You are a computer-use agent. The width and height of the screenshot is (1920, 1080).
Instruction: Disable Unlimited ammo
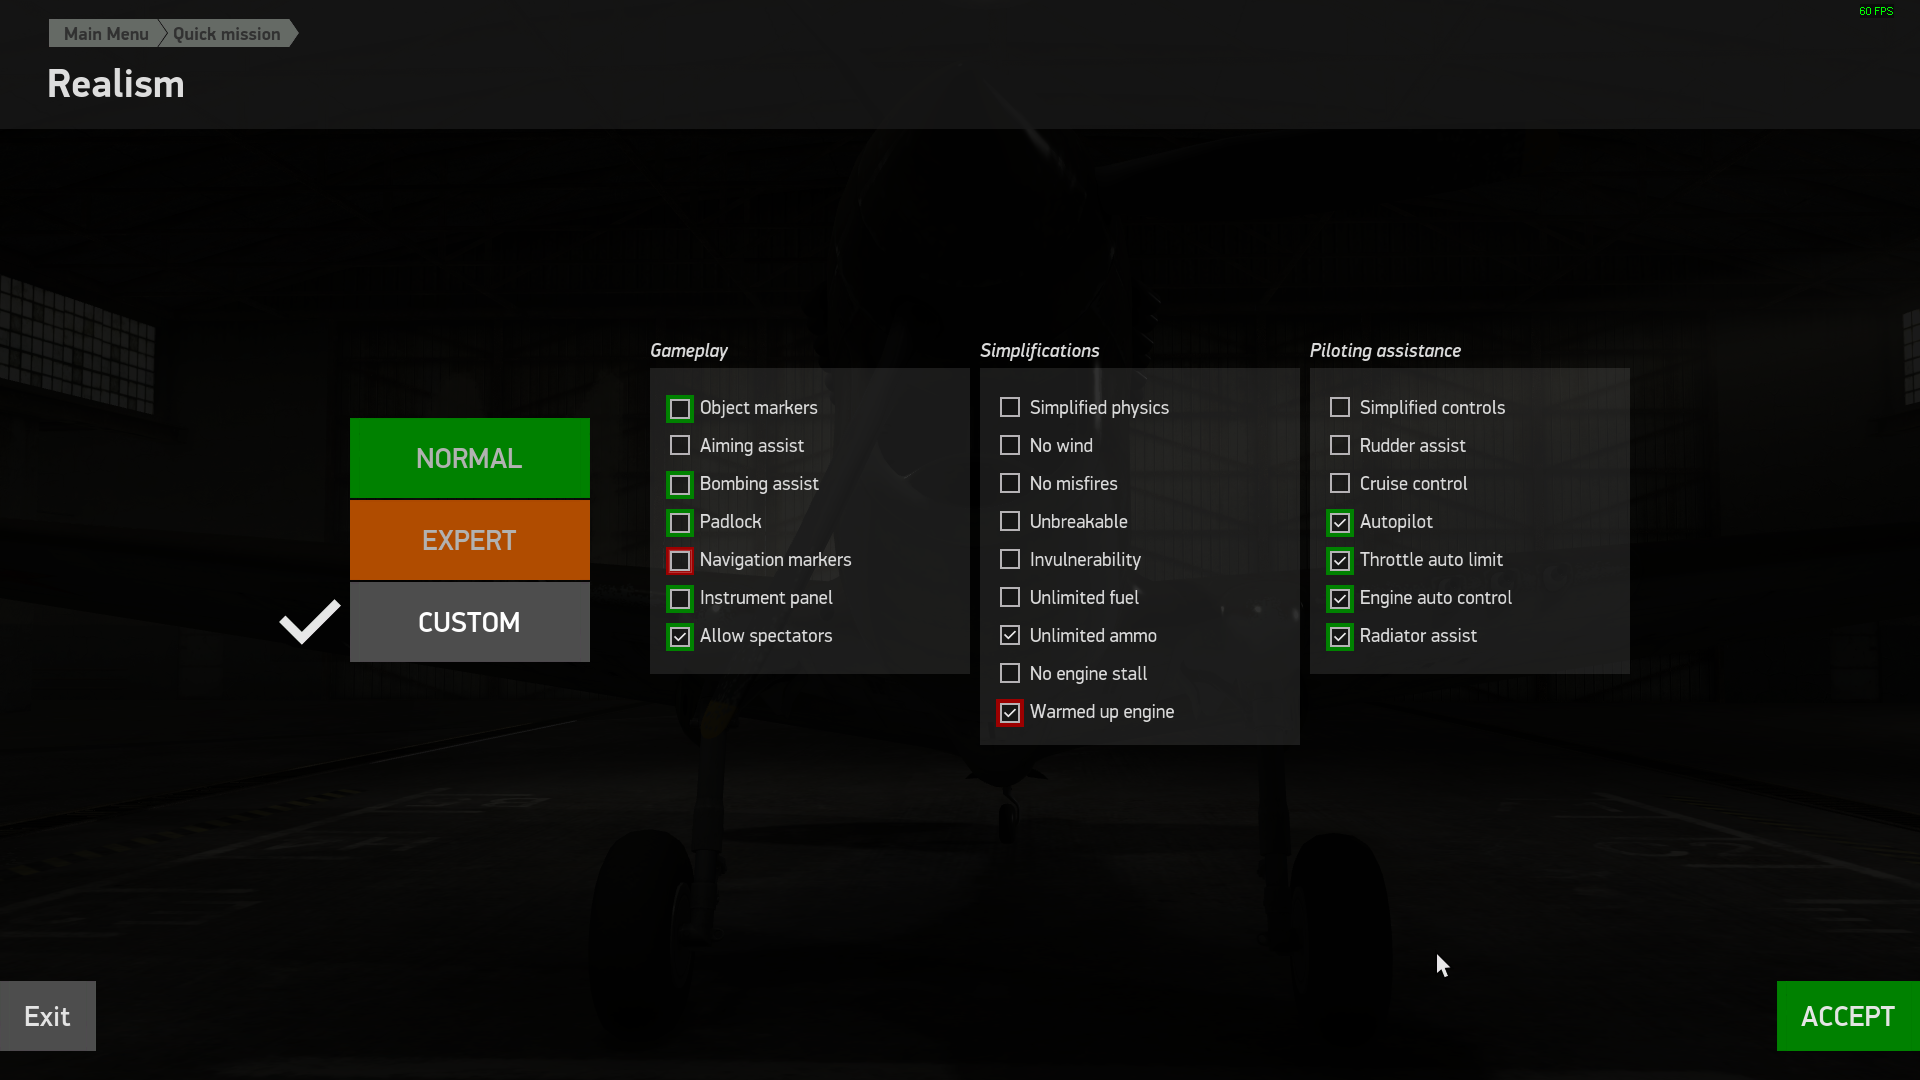pyautogui.click(x=1010, y=636)
